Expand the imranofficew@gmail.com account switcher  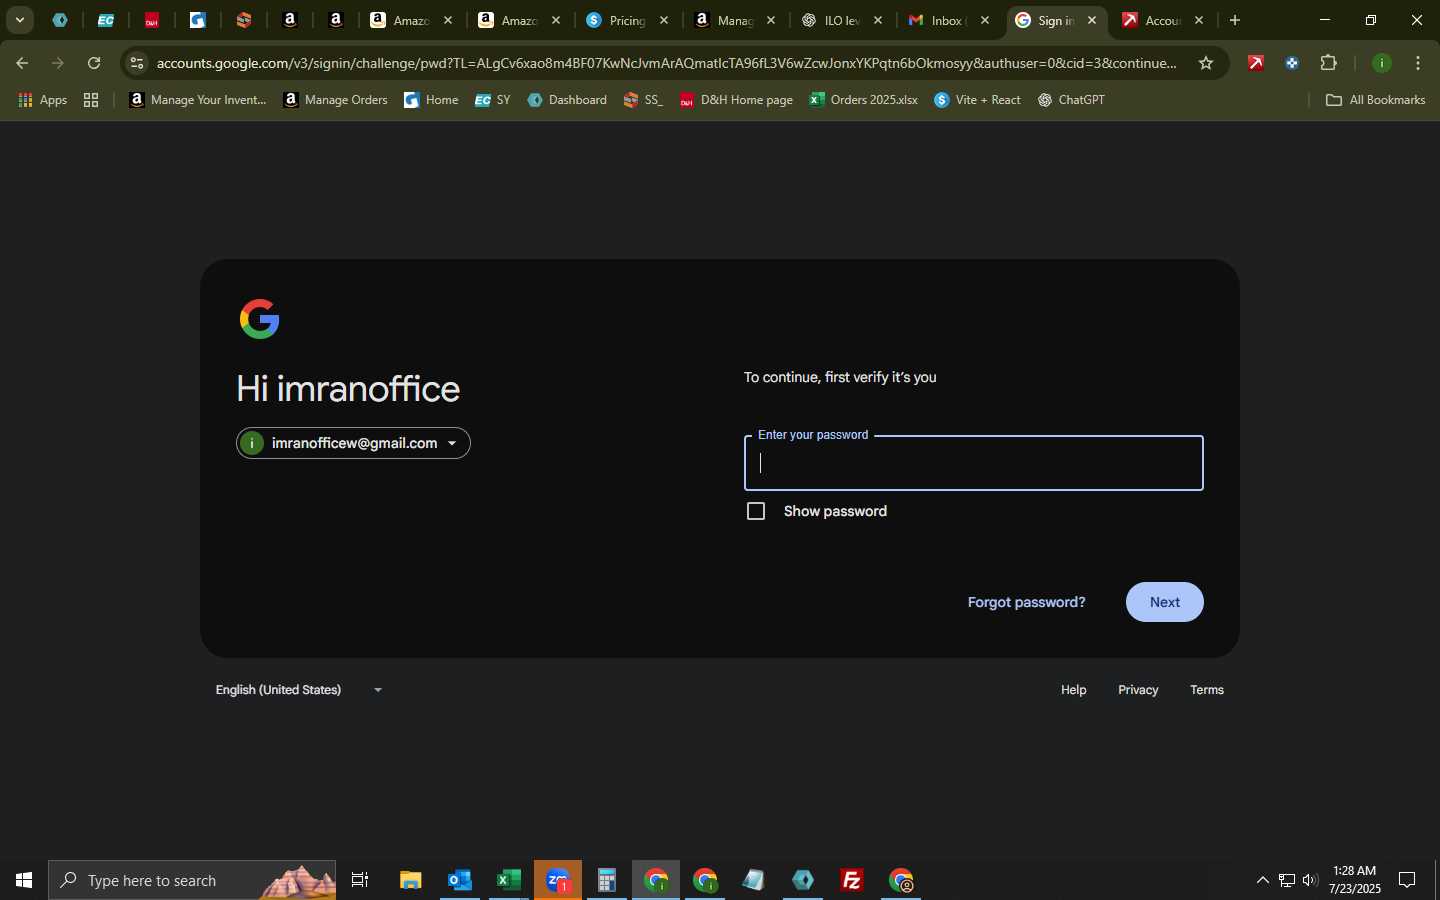click(x=353, y=443)
